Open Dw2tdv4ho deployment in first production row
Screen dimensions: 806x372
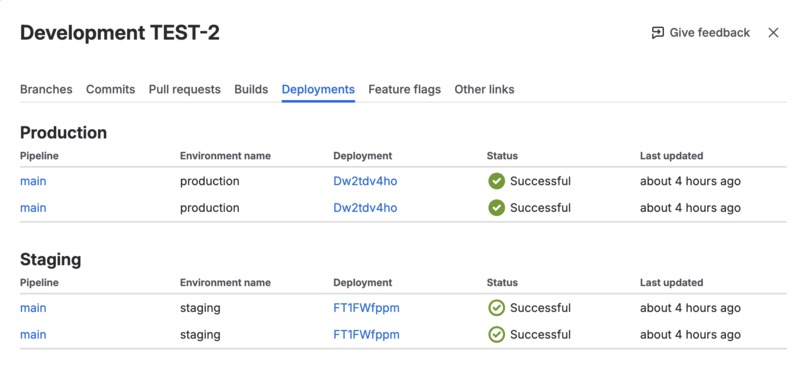[x=365, y=181]
